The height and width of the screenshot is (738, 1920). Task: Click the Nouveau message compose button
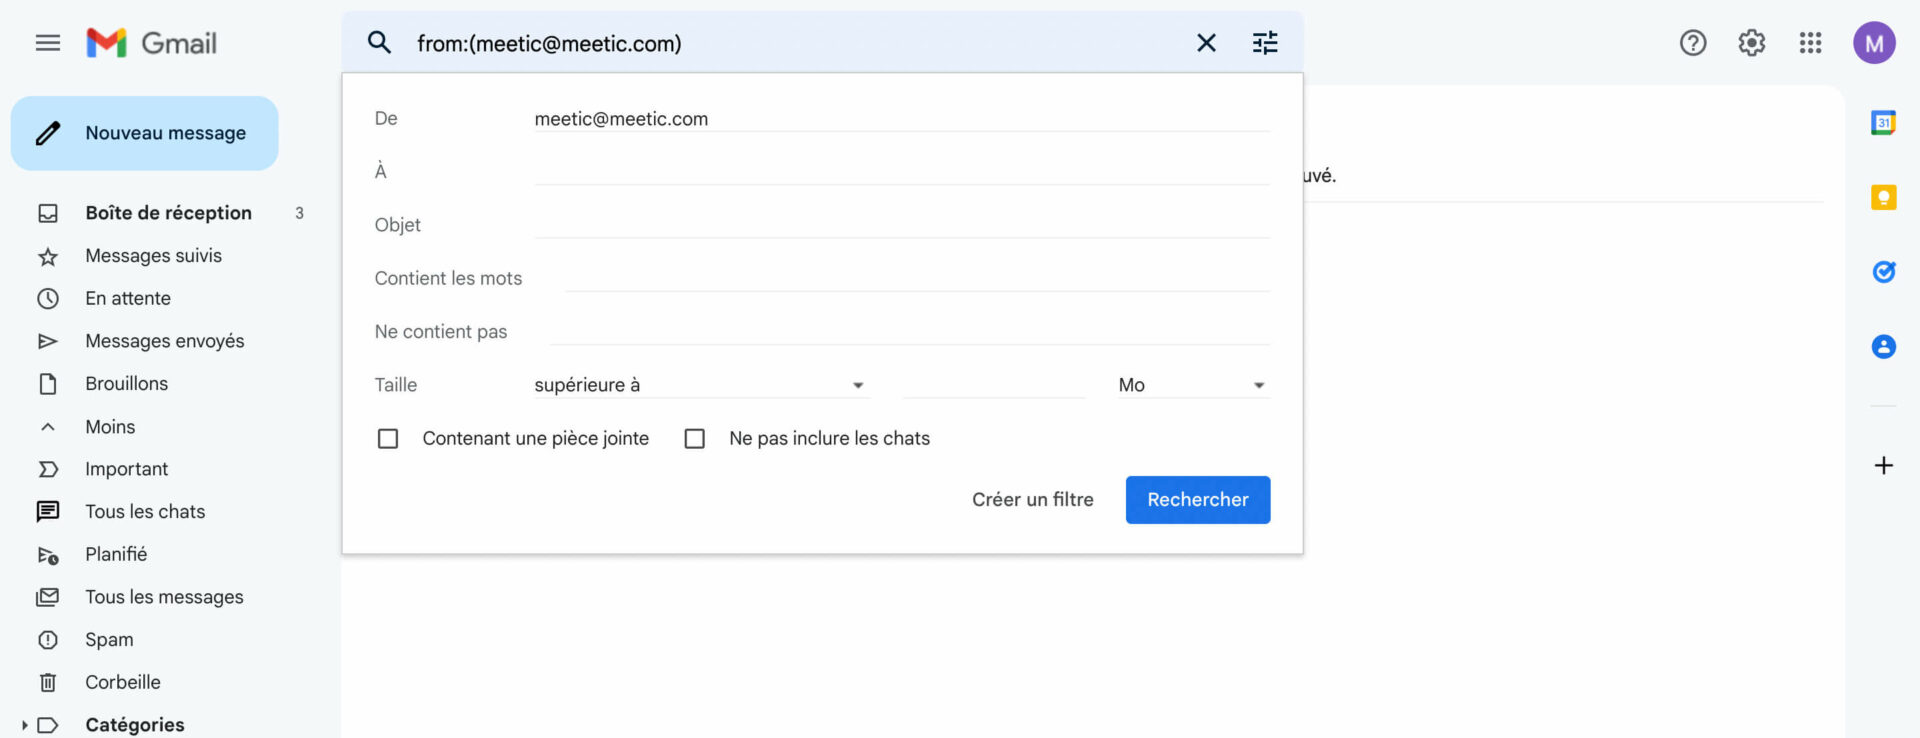click(145, 133)
